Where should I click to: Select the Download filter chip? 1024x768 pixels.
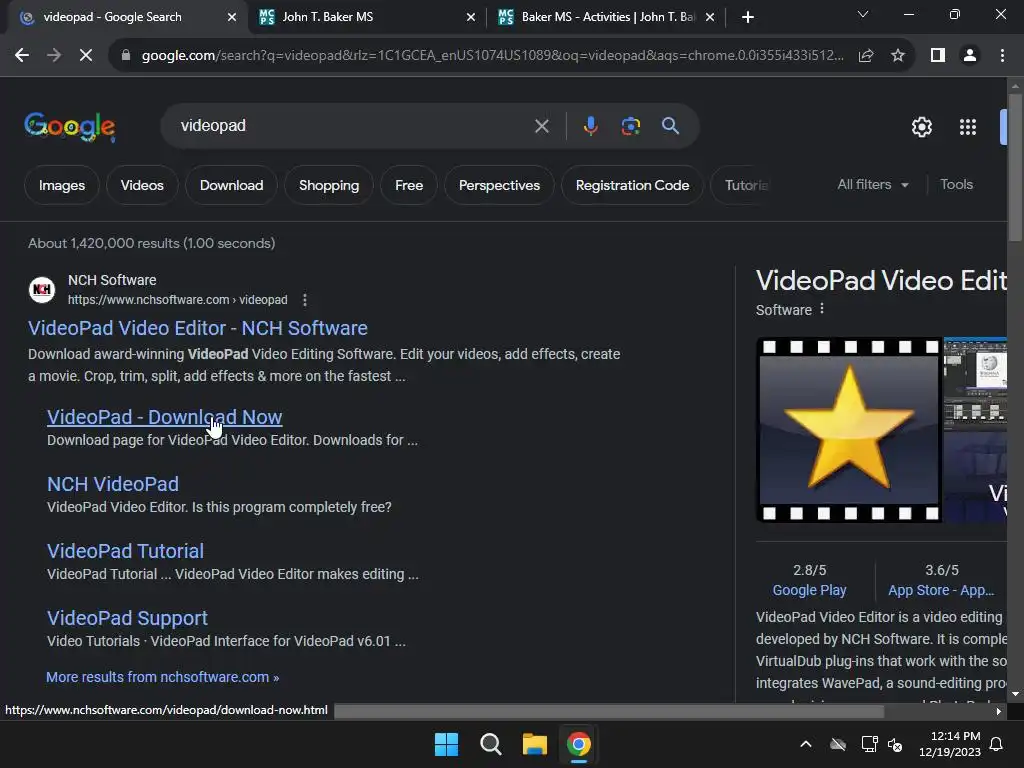231,185
